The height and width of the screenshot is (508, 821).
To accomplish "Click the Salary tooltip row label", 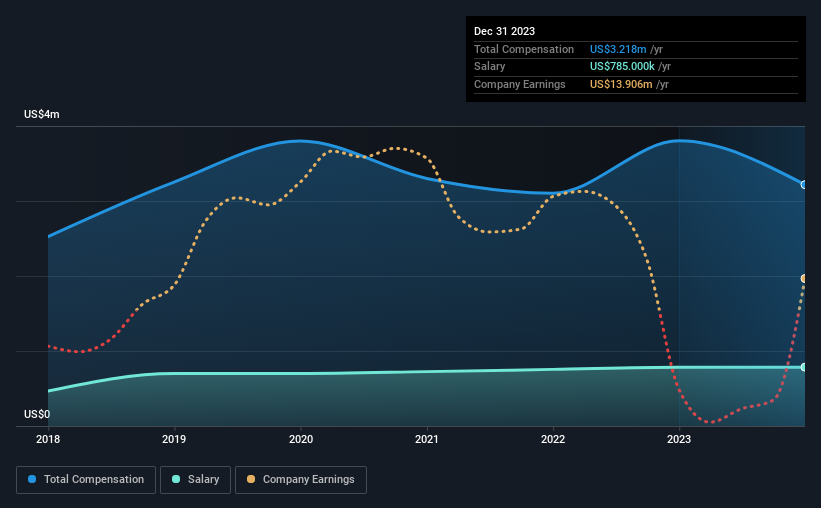I will coord(490,67).
